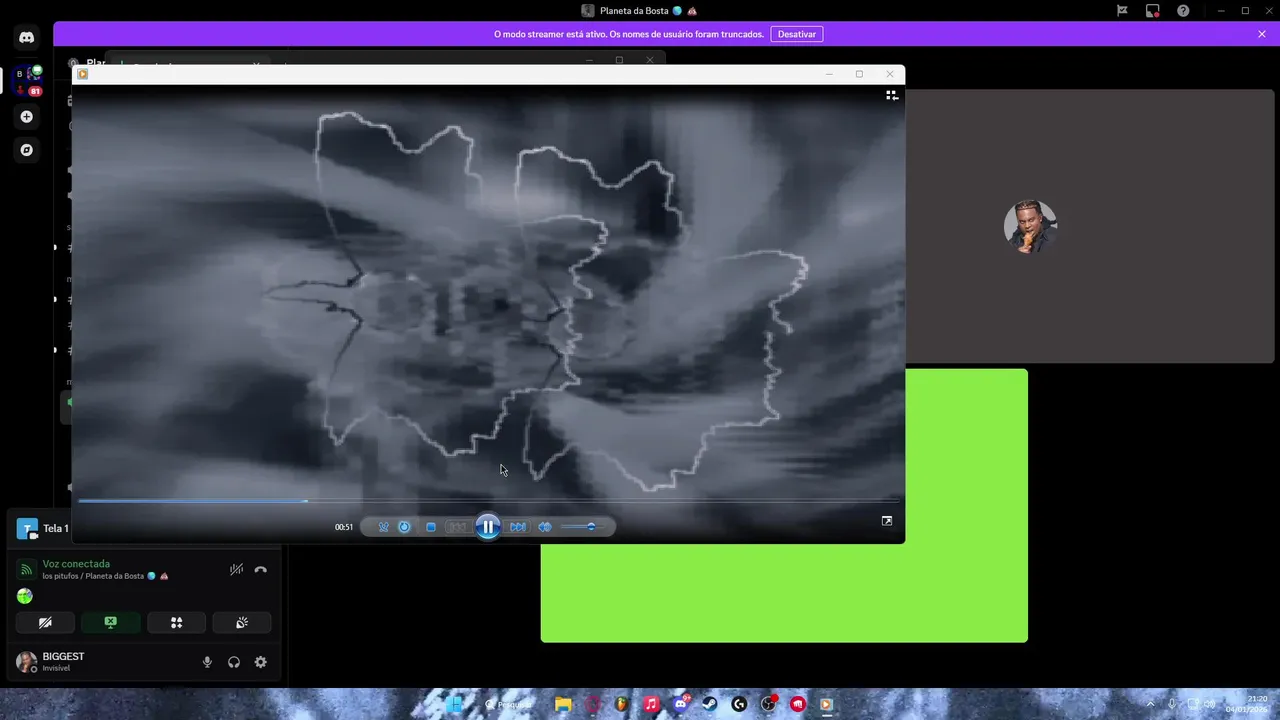Open the clock and date flyout
The image size is (1280, 720).
point(1246,704)
